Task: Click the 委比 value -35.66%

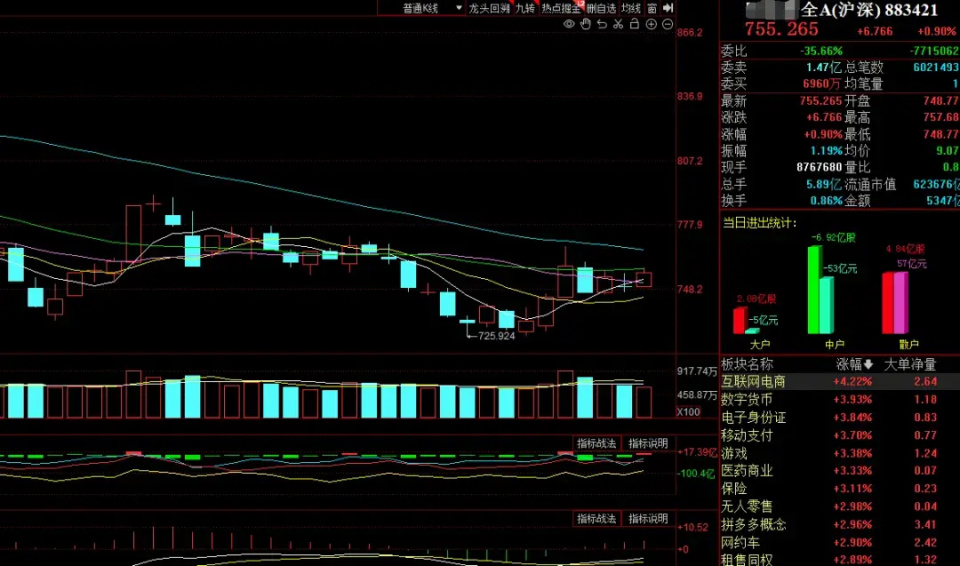Action: tap(820, 51)
